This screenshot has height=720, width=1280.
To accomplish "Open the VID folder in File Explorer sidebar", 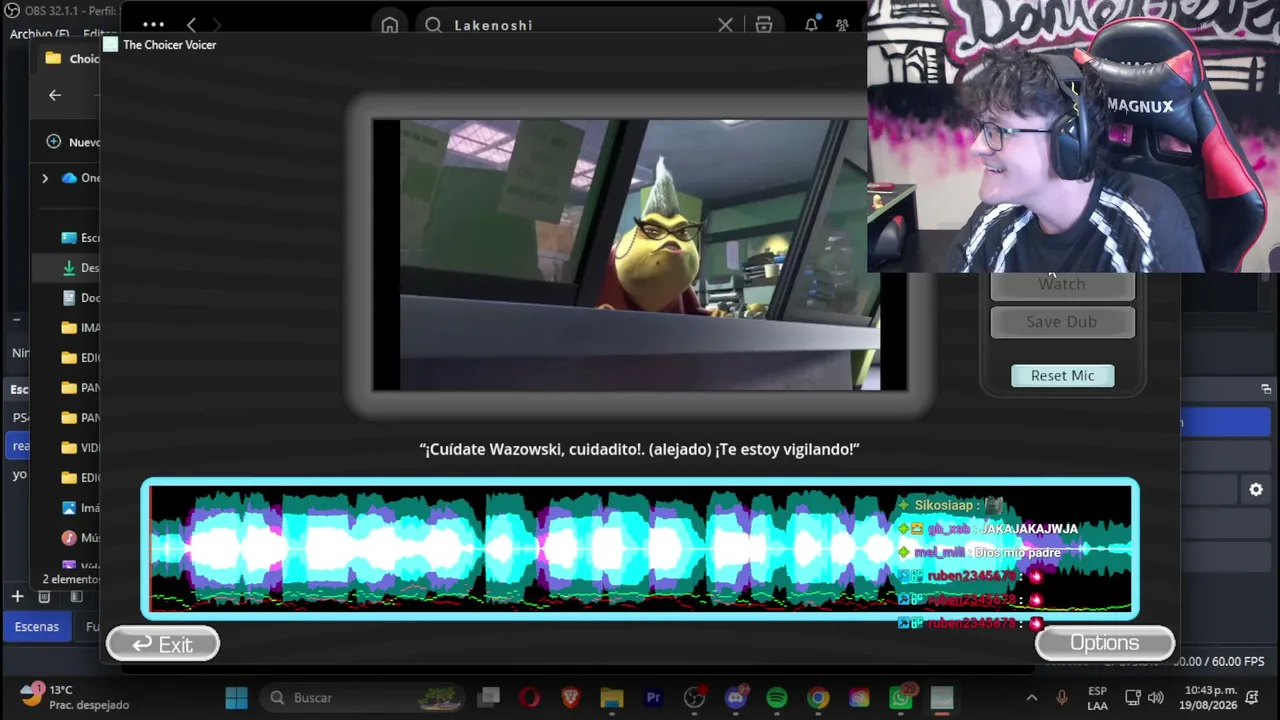I will (80, 448).
